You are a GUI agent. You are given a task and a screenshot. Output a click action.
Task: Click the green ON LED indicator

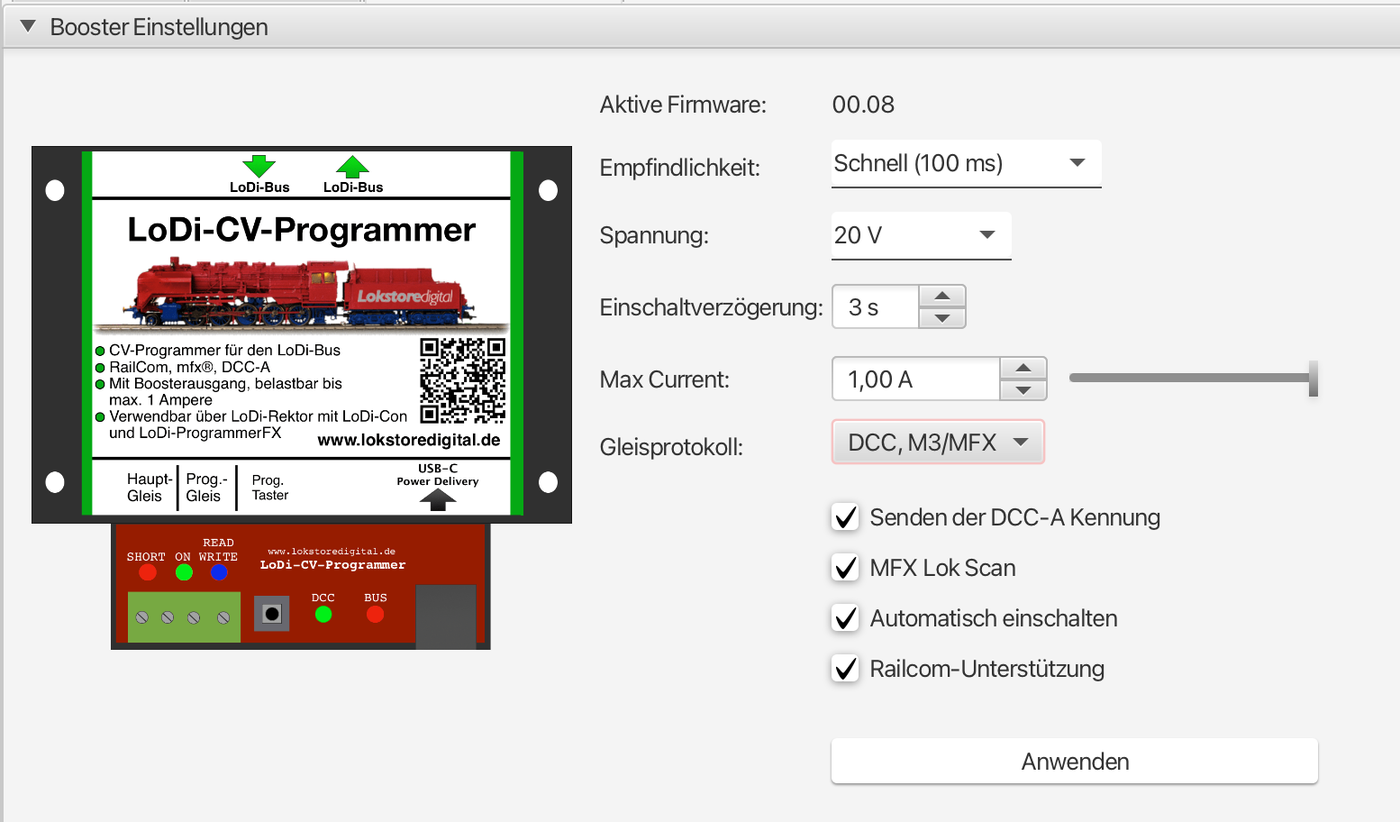[x=183, y=573]
